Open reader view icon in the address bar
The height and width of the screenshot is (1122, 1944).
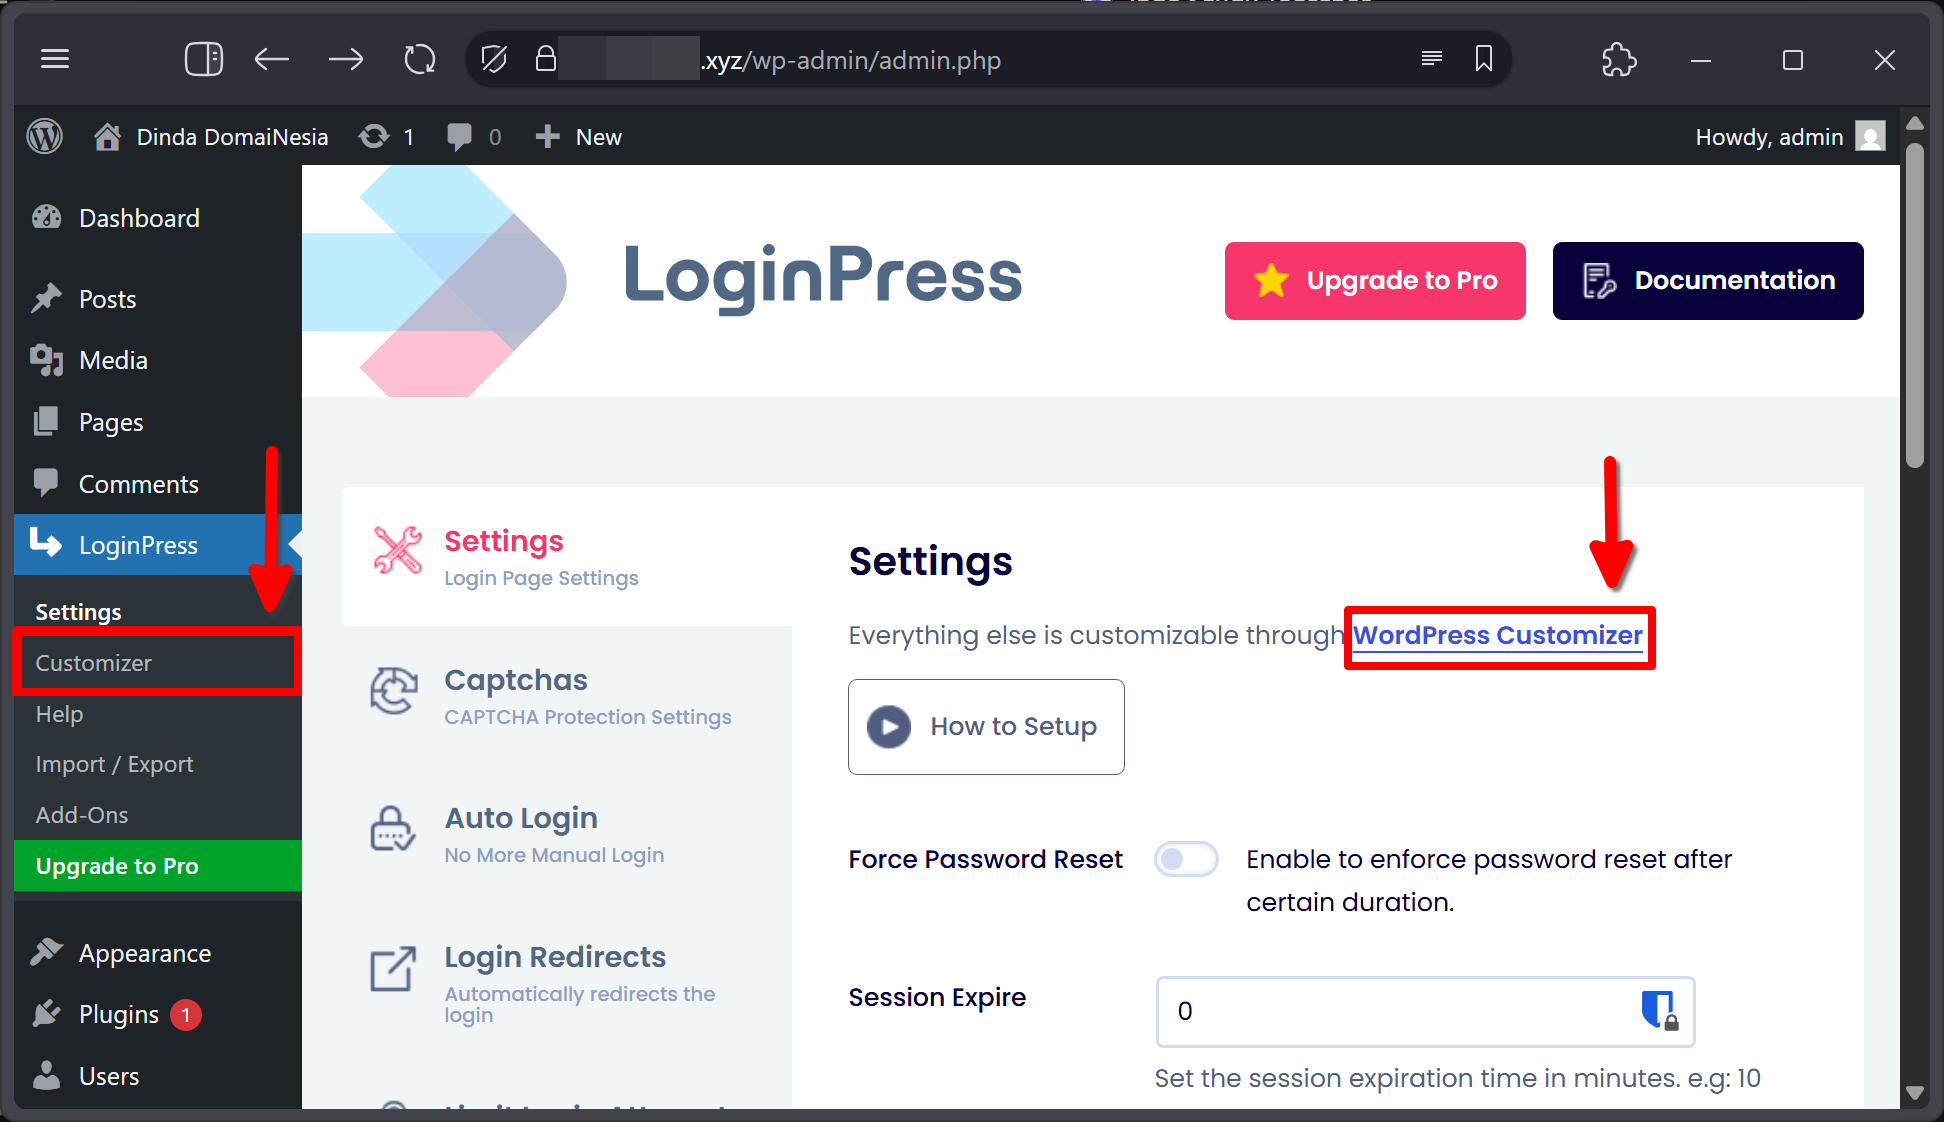click(1431, 58)
